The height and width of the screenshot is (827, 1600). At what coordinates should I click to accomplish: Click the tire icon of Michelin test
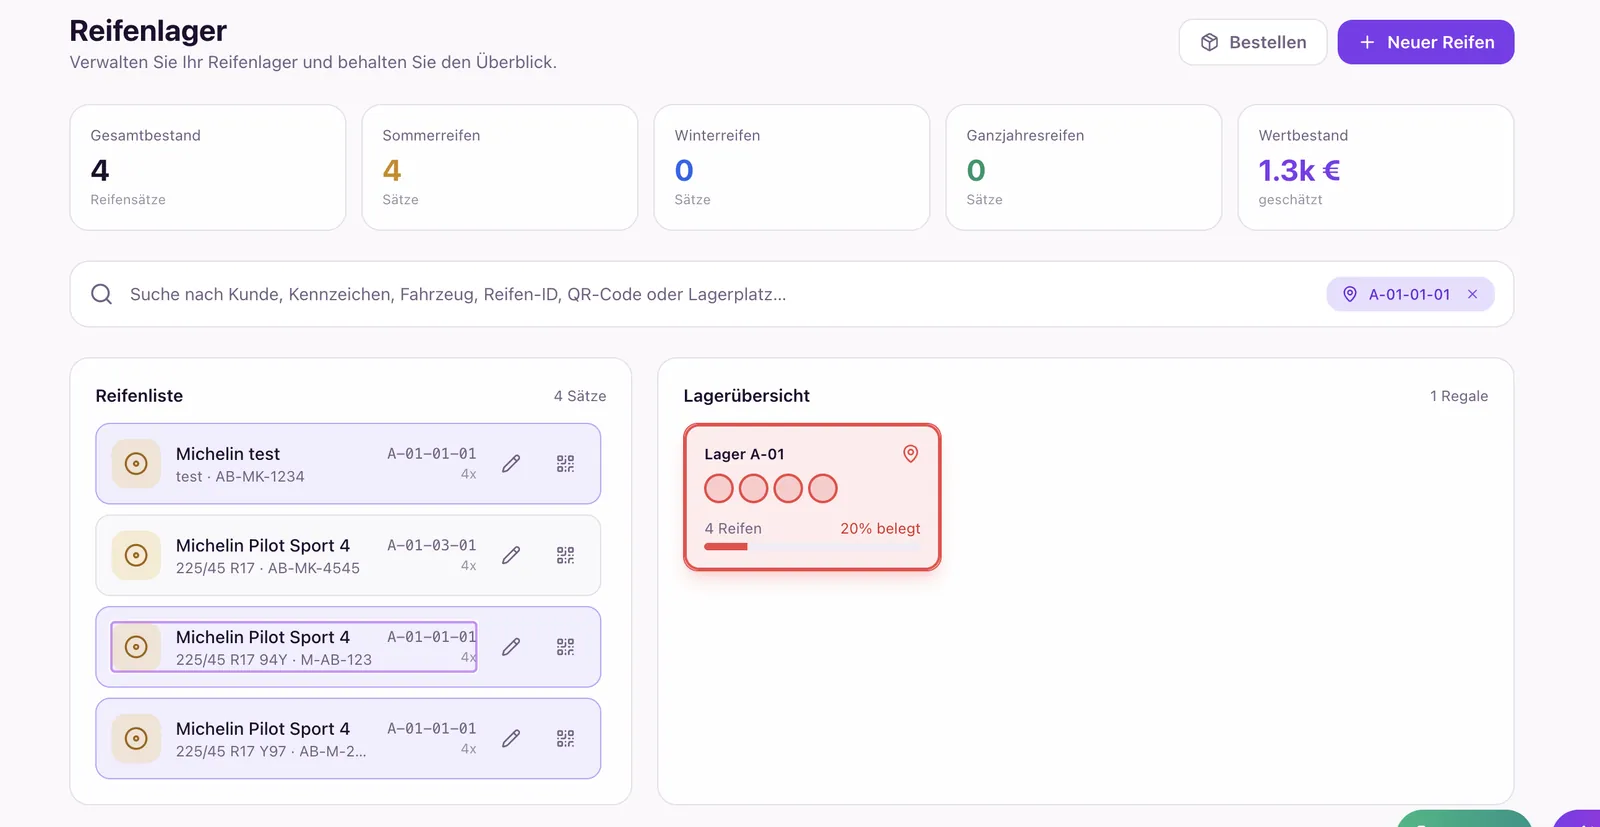click(136, 463)
